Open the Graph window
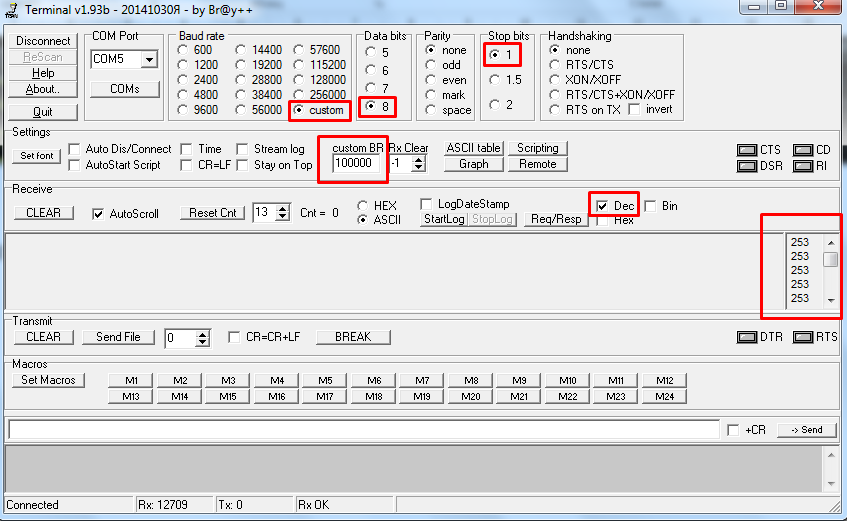Viewport: 847px width, 521px height. pyautogui.click(x=474, y=164)
